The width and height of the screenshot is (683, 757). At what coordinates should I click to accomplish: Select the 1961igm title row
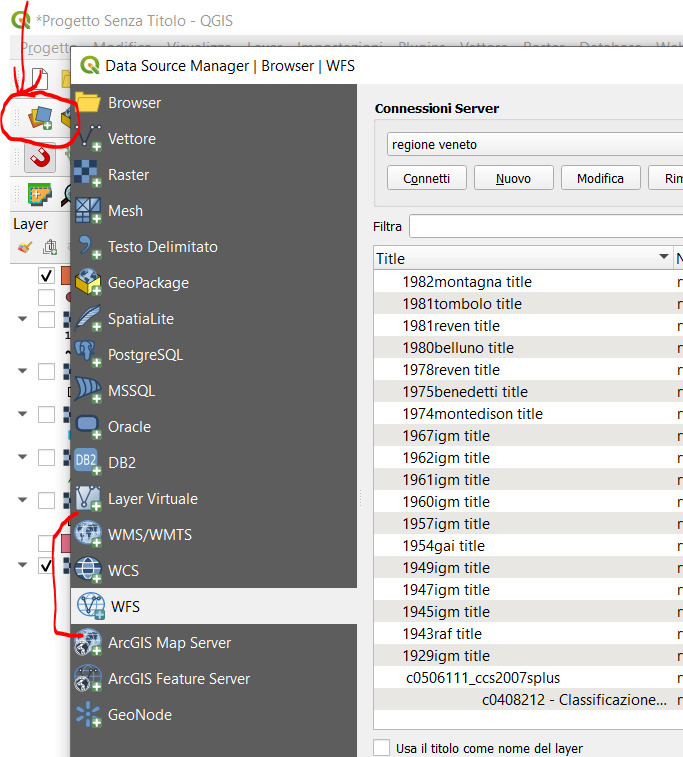click(528, 480)
